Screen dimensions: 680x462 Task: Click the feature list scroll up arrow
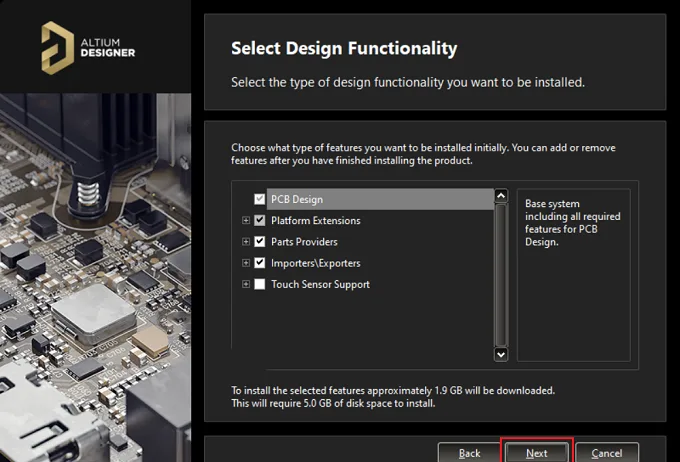coord(501,196)
